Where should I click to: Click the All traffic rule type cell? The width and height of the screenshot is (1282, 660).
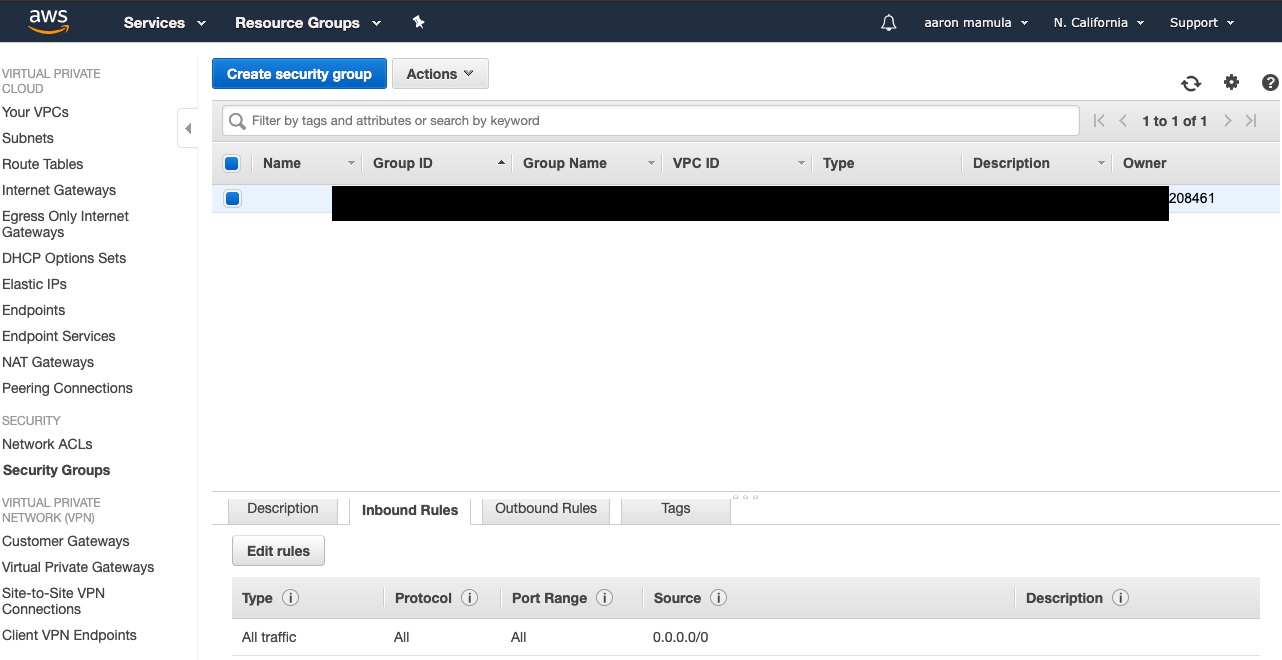269,637
